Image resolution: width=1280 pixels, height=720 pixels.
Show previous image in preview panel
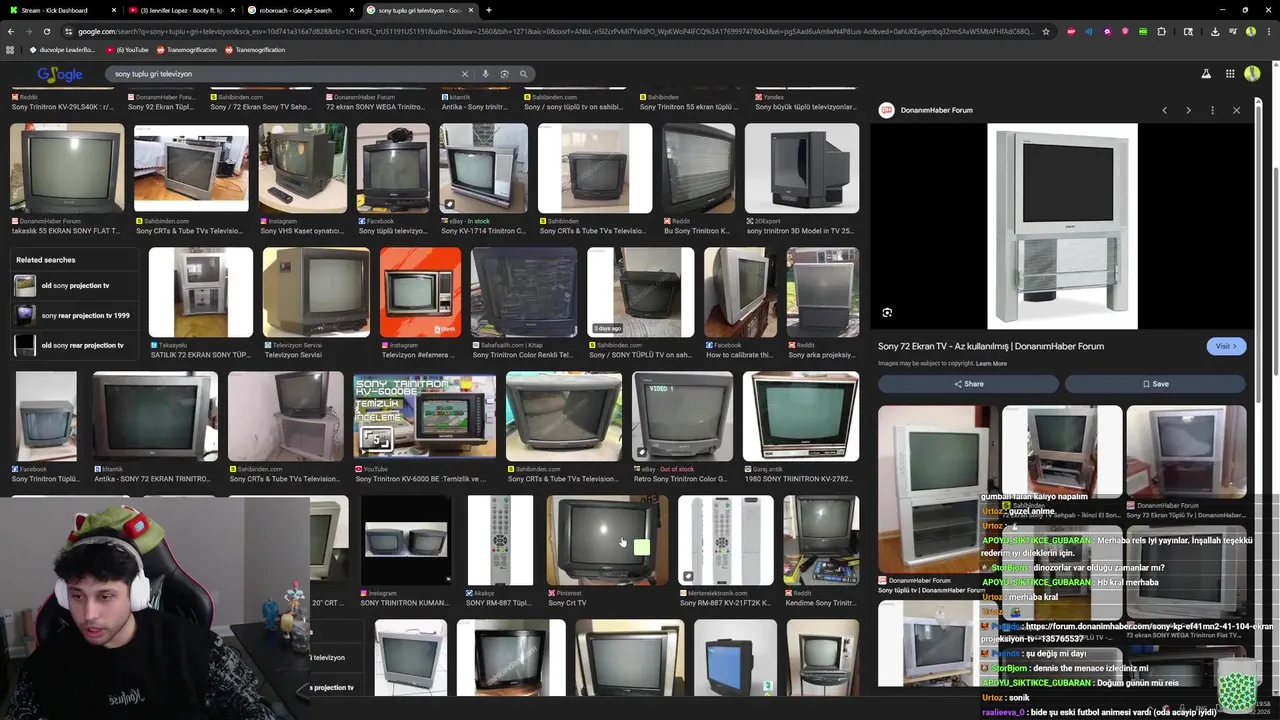1164,110
